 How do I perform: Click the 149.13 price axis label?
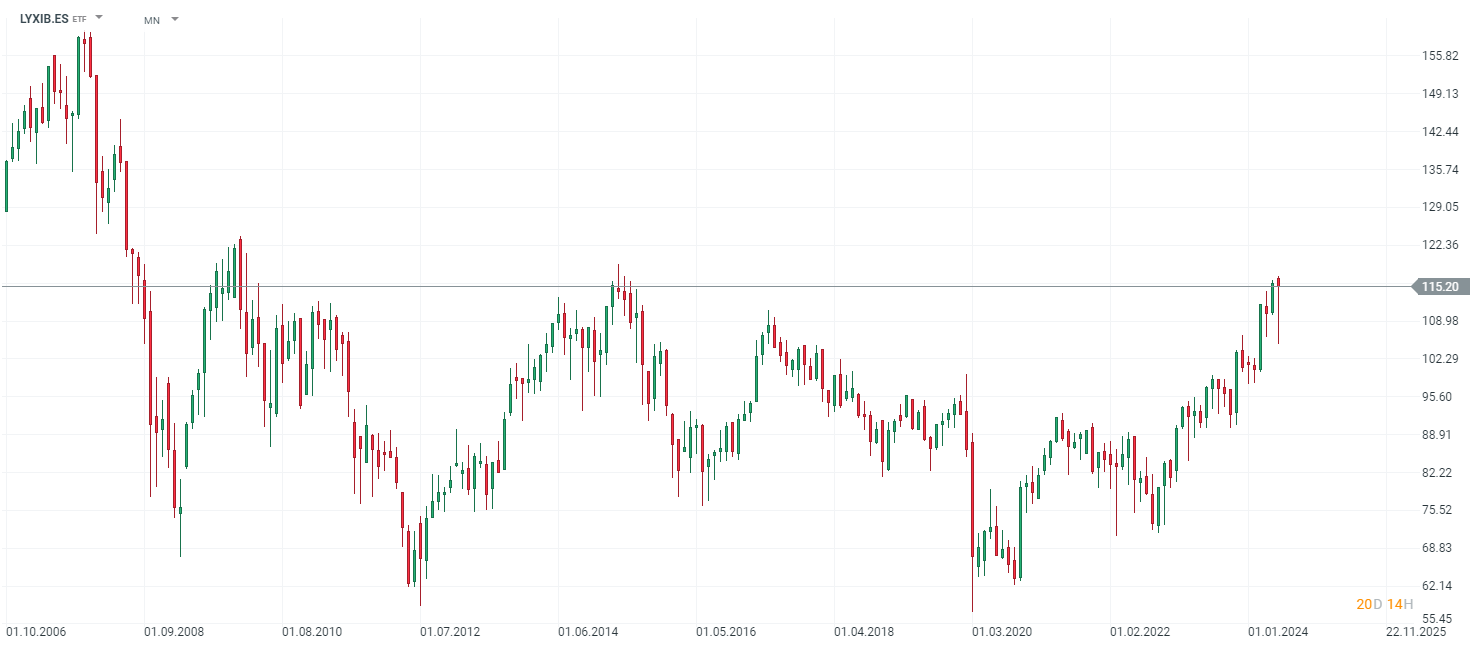click(1439, 94)
